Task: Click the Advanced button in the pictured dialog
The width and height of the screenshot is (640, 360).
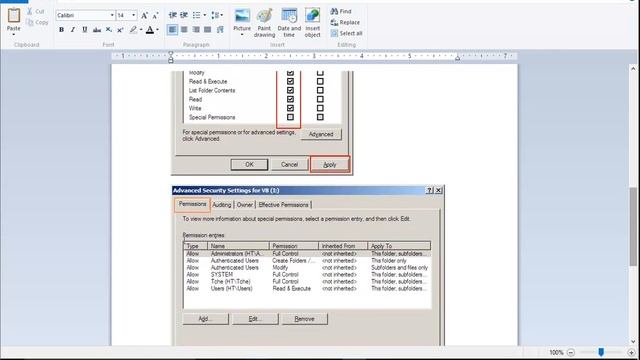Action: (x=321, y=134)
